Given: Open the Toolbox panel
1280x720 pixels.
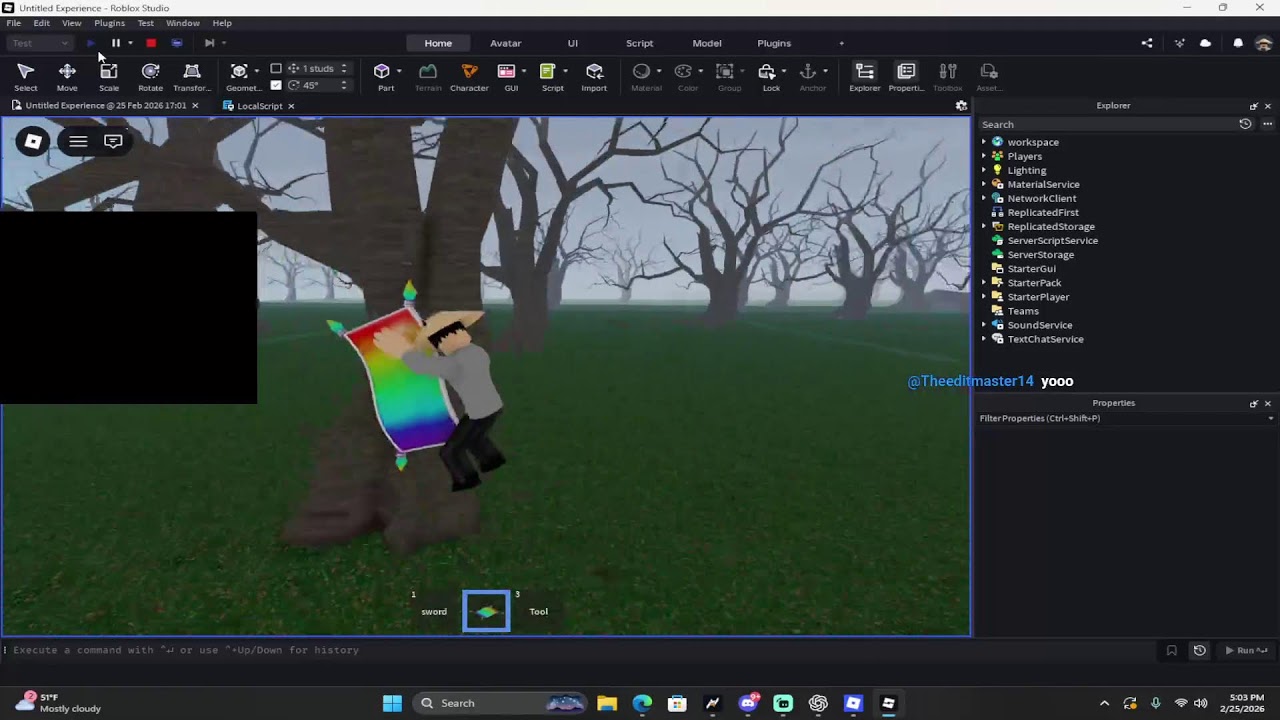Looking at the screenshot, I should [x=947, y=77].
